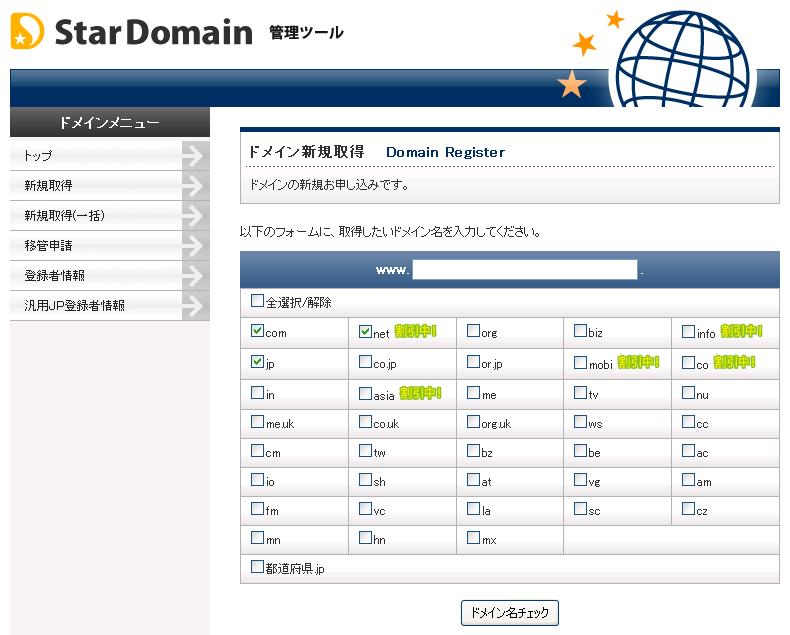
Task: Click the discount badge next to asia
Action: (x=419, y=394)
